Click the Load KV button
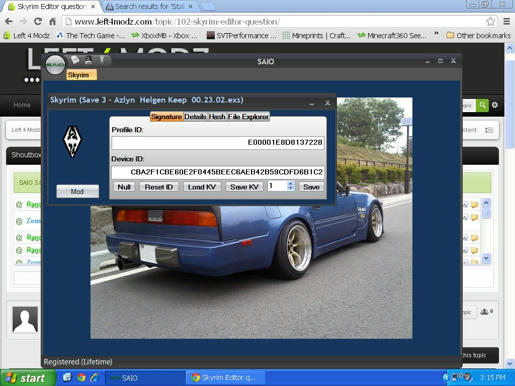 click(x=202, y=187)
